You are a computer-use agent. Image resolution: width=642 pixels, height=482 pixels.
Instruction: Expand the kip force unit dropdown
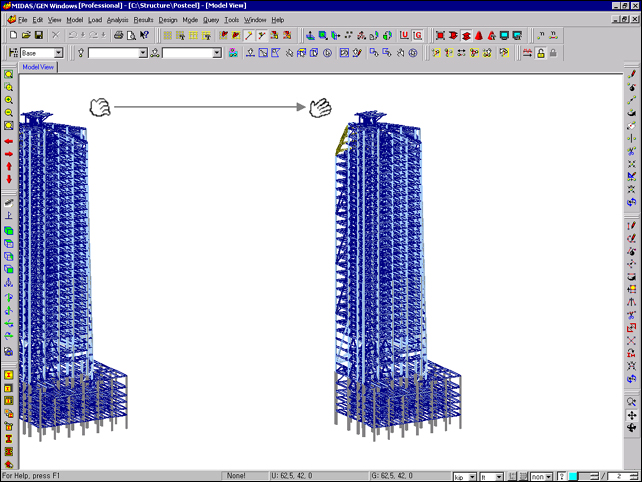click(x=473, y=476)
